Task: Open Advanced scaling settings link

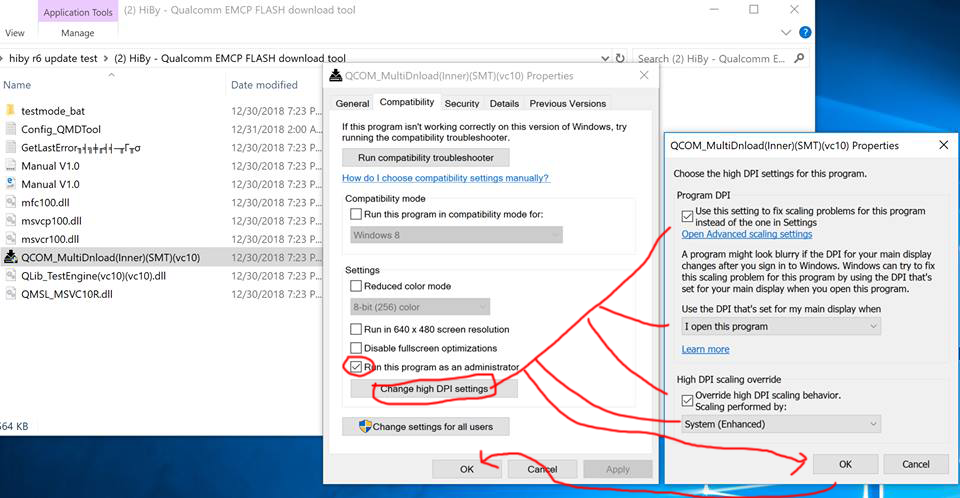Action: pyautogui.click(x=747, y=234)
